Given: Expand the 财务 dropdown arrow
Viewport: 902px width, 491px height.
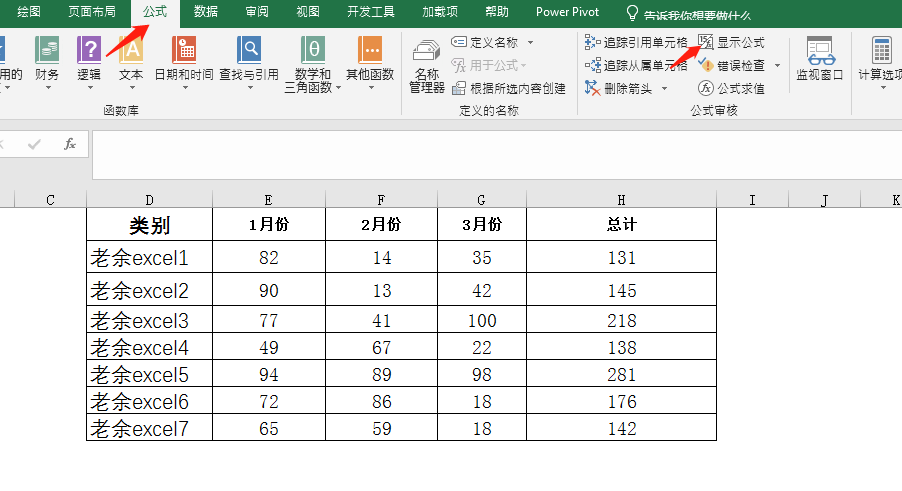Looking at the screenshot, I should [48, 87].
